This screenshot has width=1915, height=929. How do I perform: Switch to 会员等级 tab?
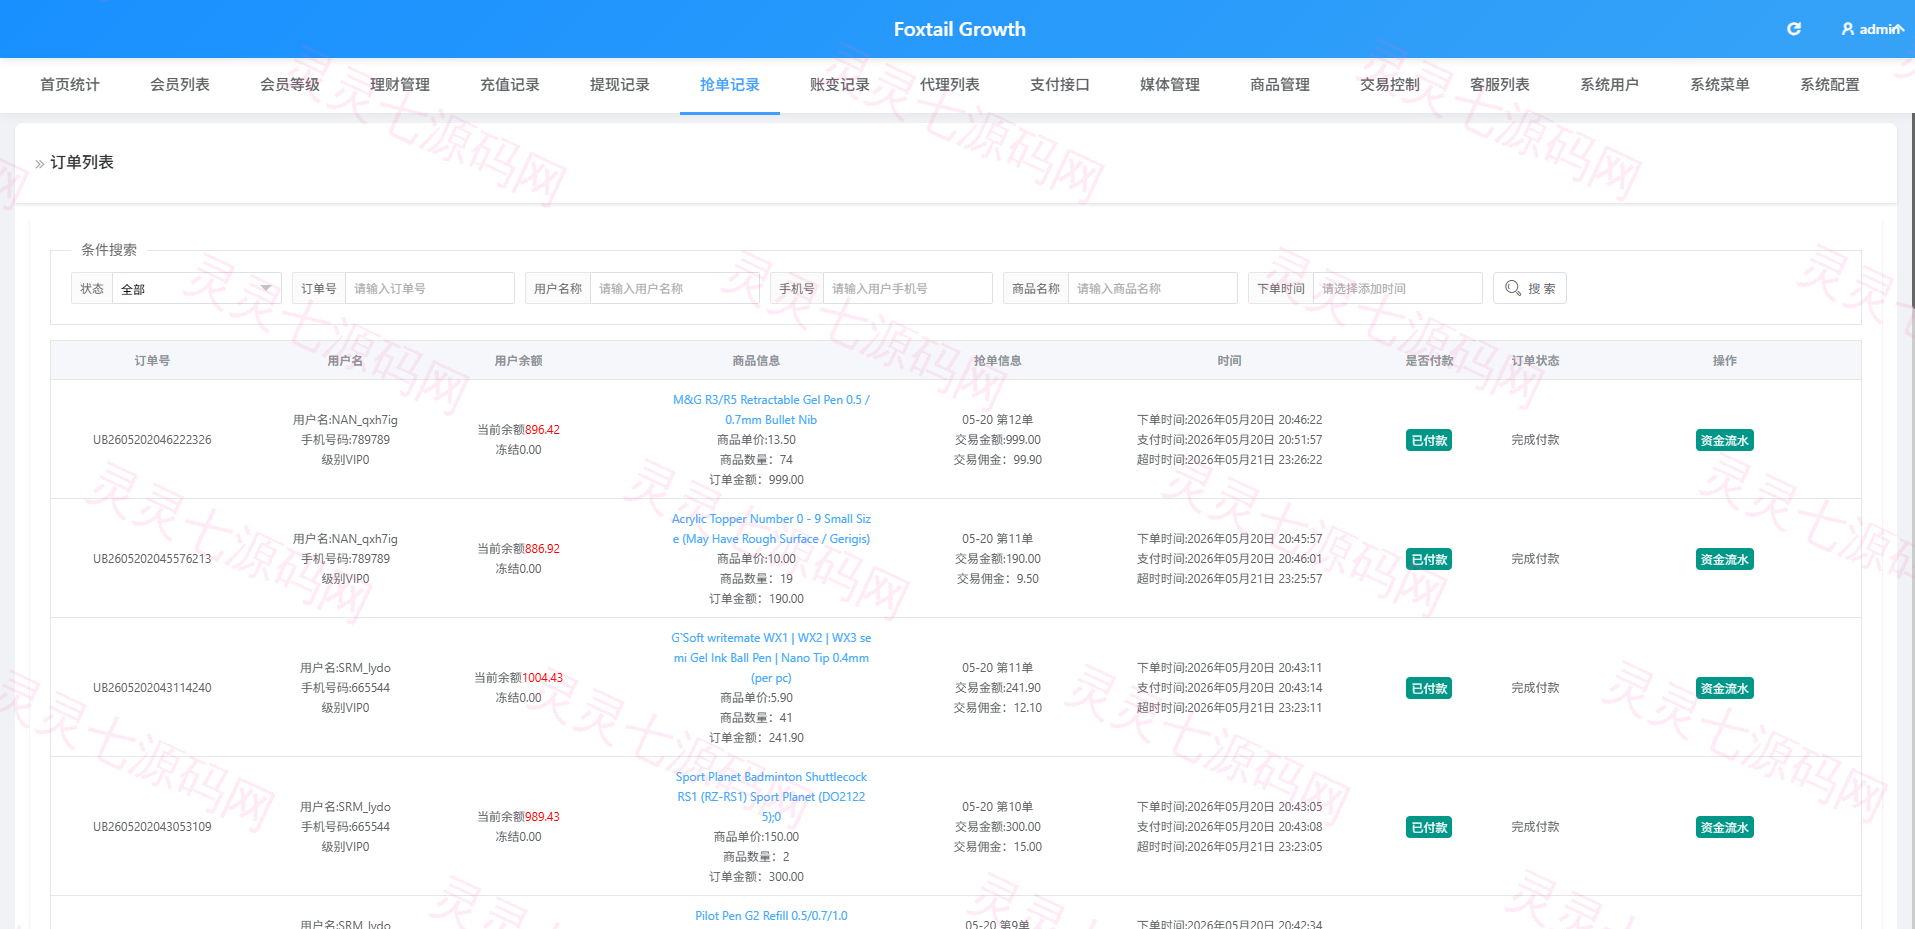pos(290,85)
